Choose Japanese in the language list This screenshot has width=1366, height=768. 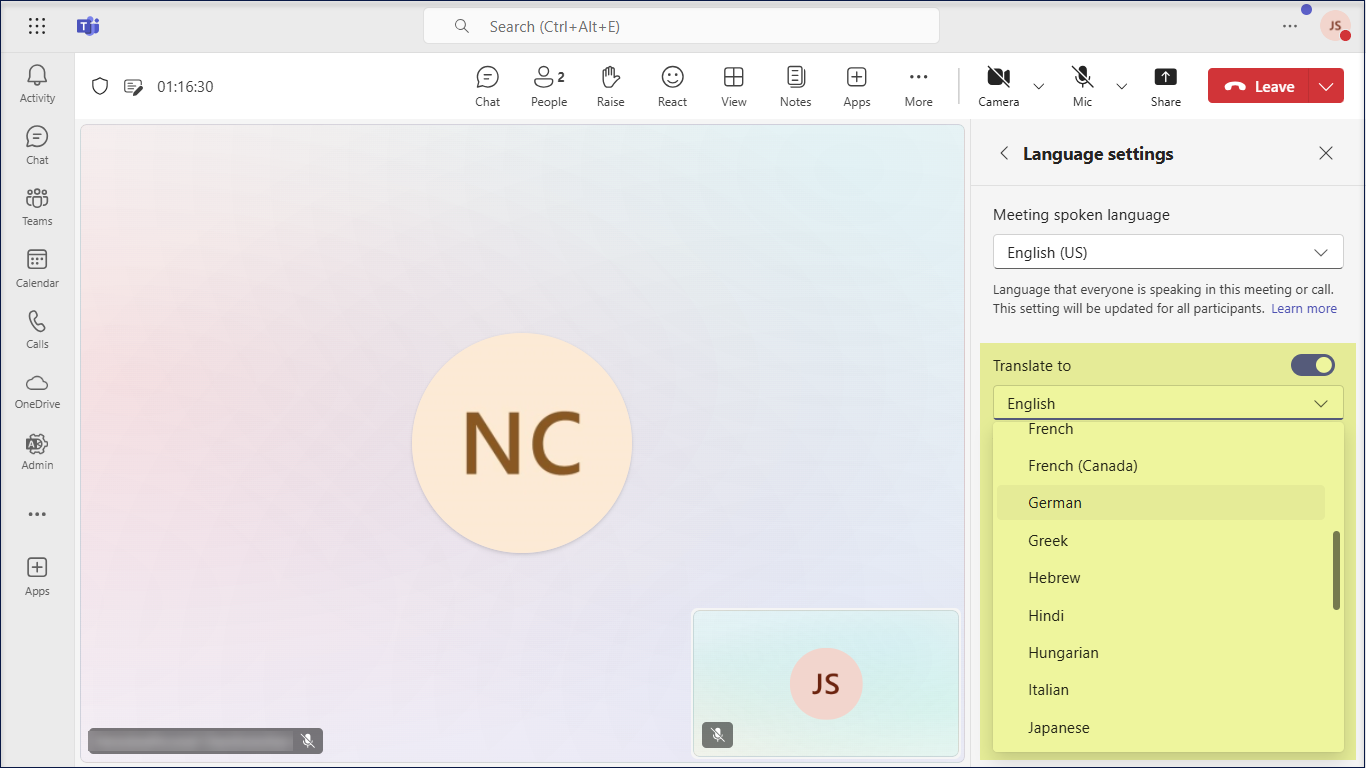[1058, 728]
